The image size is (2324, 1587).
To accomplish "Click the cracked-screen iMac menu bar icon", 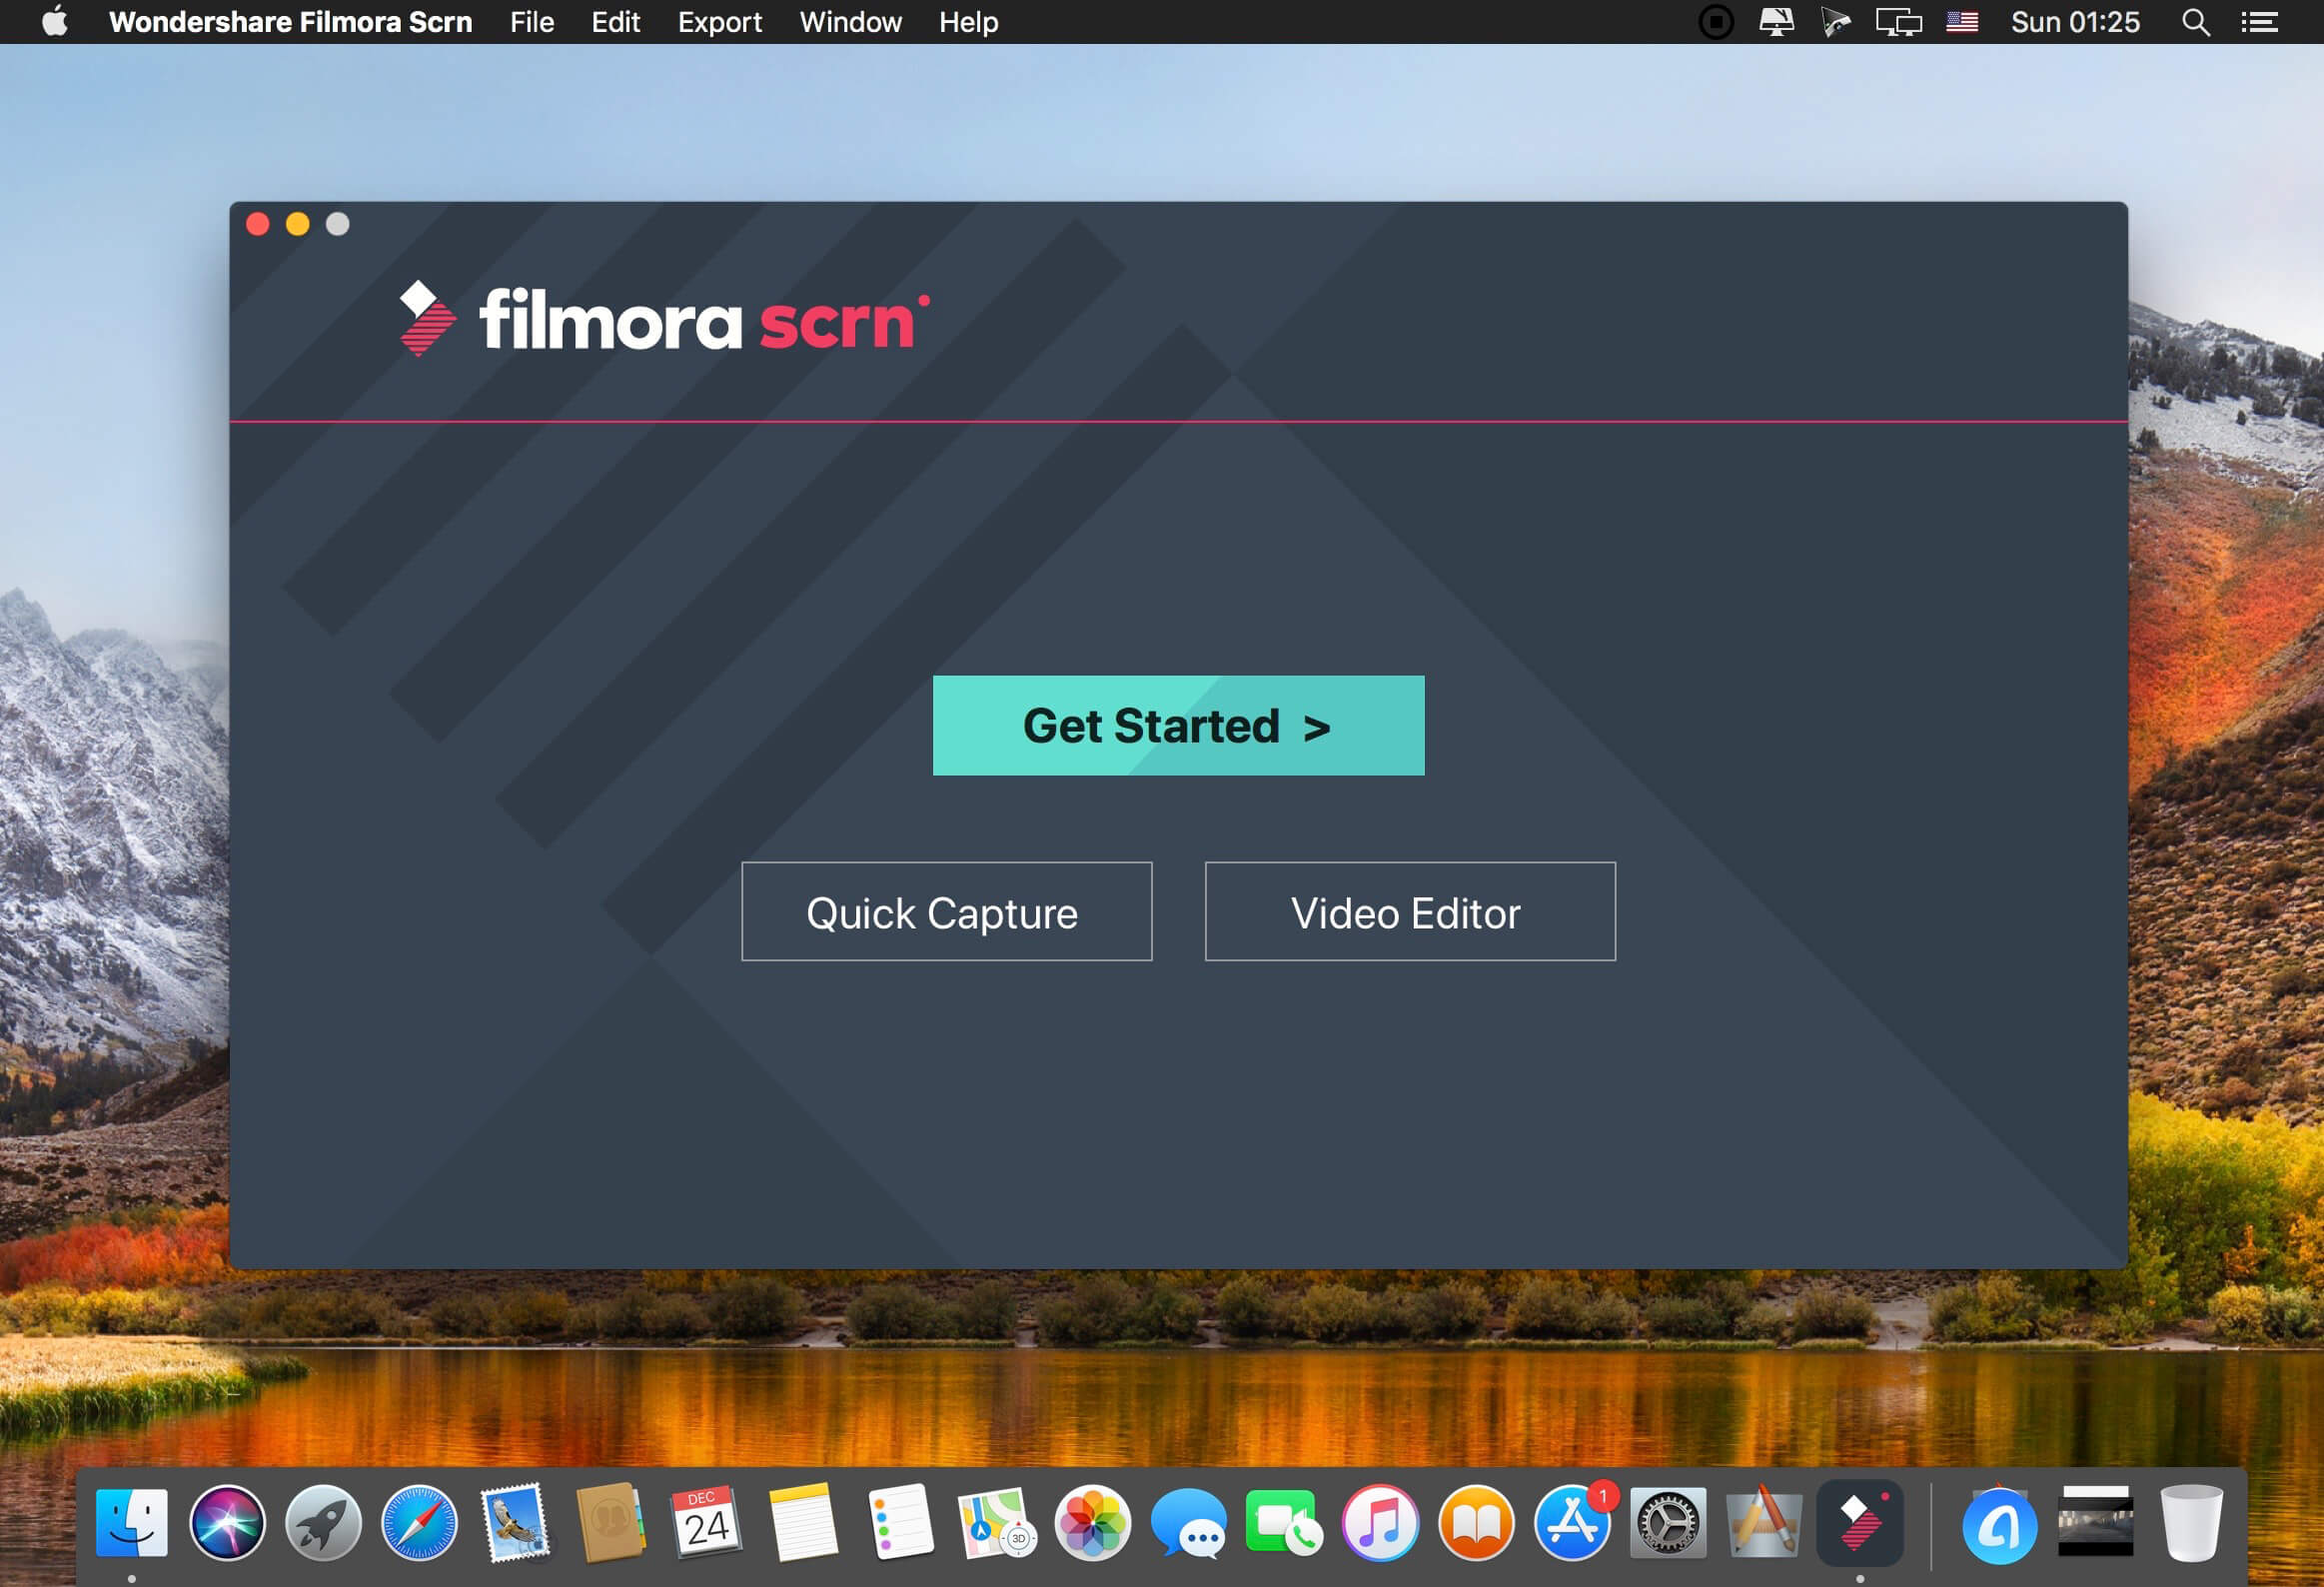I will (1776, 22).
